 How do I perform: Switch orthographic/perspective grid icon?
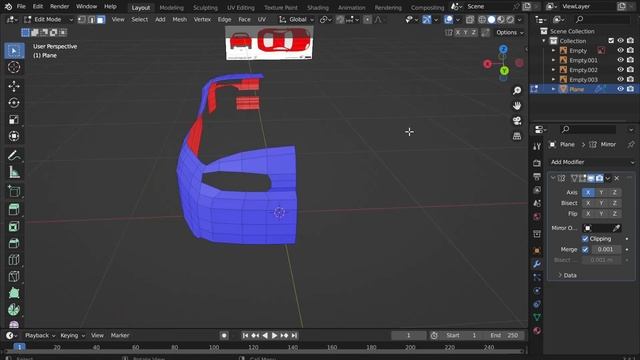tap(517, 136)
